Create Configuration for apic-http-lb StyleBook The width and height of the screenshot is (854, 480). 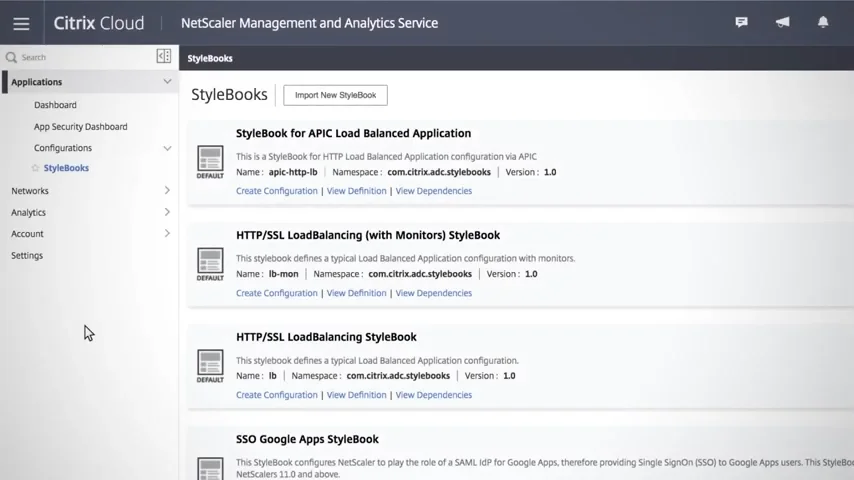(x=277, y=191)
